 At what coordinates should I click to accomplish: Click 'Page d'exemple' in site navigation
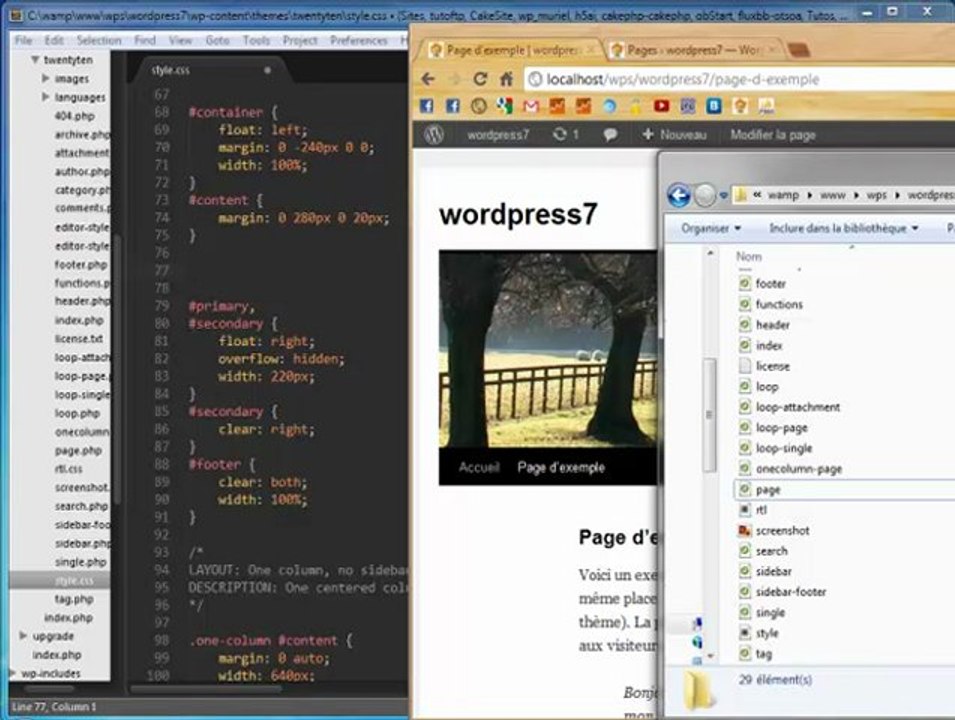coord(561,467)
